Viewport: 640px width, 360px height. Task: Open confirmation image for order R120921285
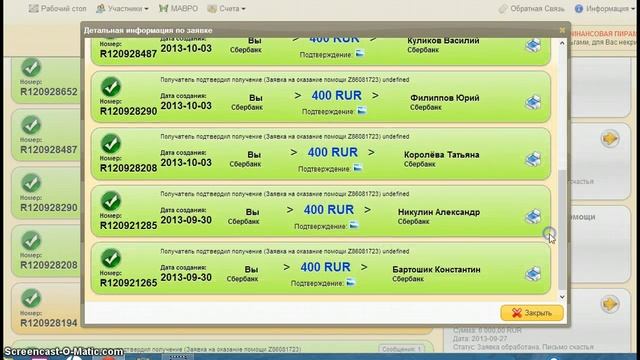pos(354,225)
